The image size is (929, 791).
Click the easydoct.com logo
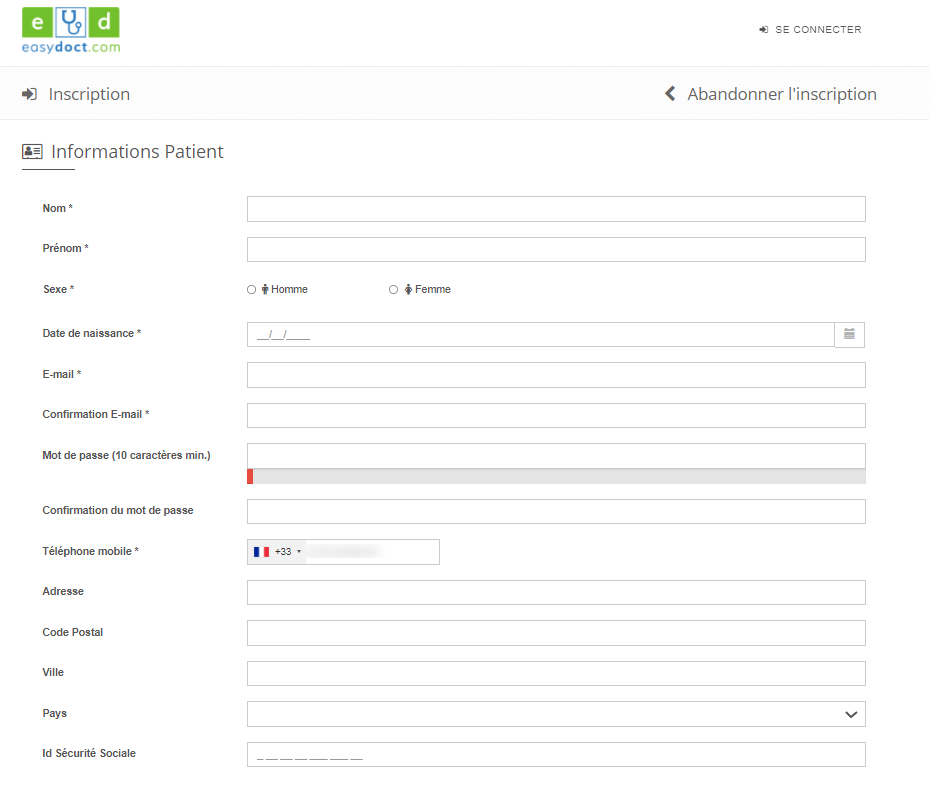tap(70, 31)
